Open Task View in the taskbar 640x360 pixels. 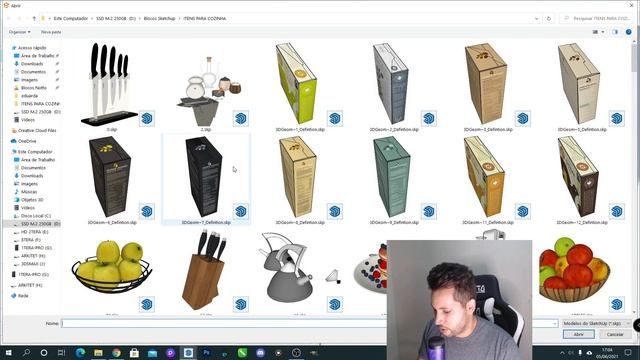pos(61,353)
